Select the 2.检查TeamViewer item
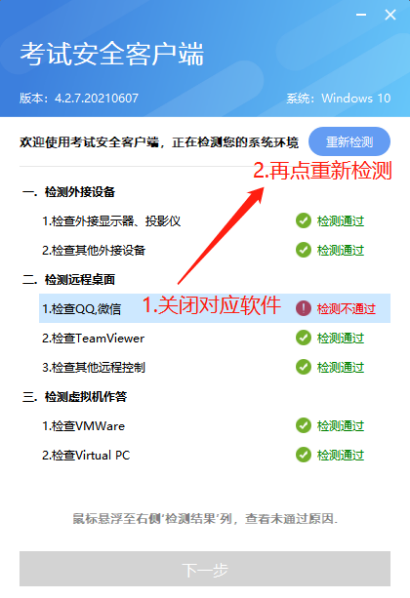 (93, 338)
